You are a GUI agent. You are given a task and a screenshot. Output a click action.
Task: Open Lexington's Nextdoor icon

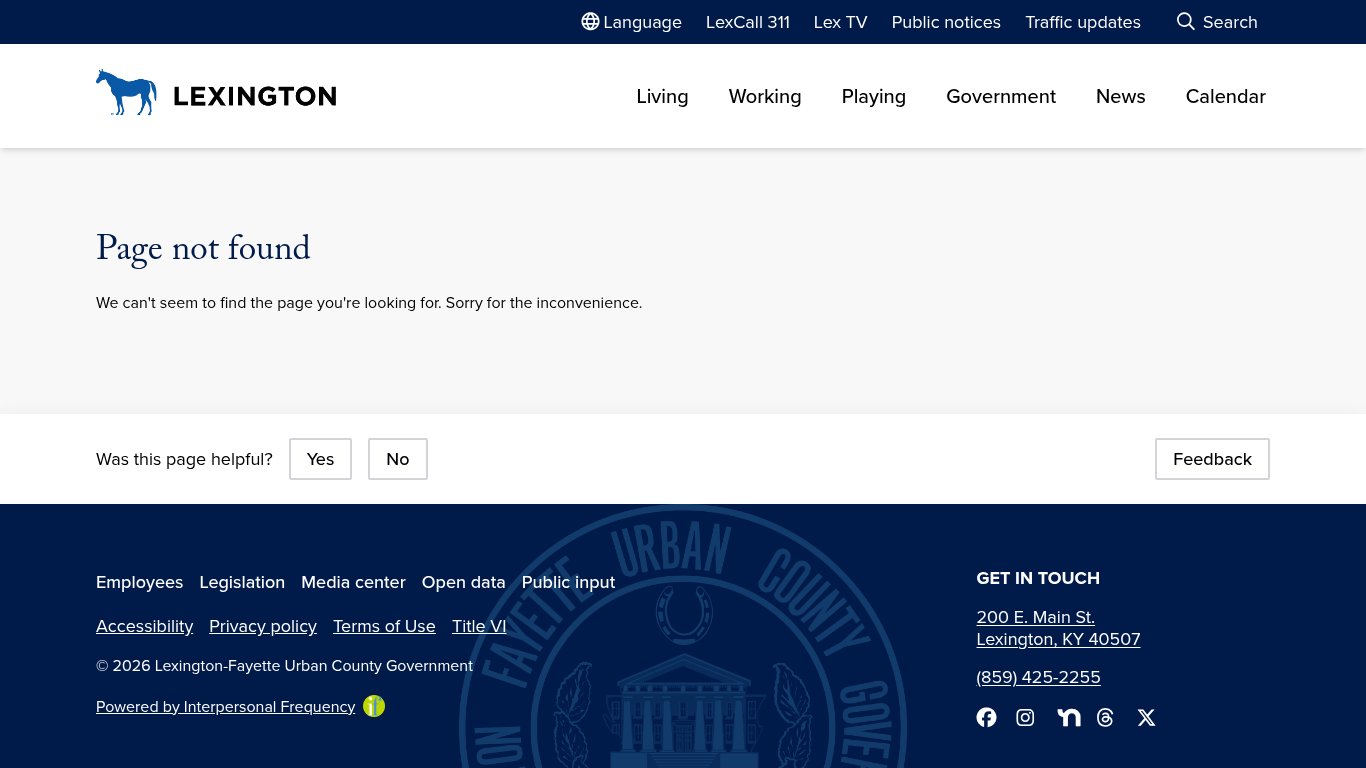(1068, 717)
